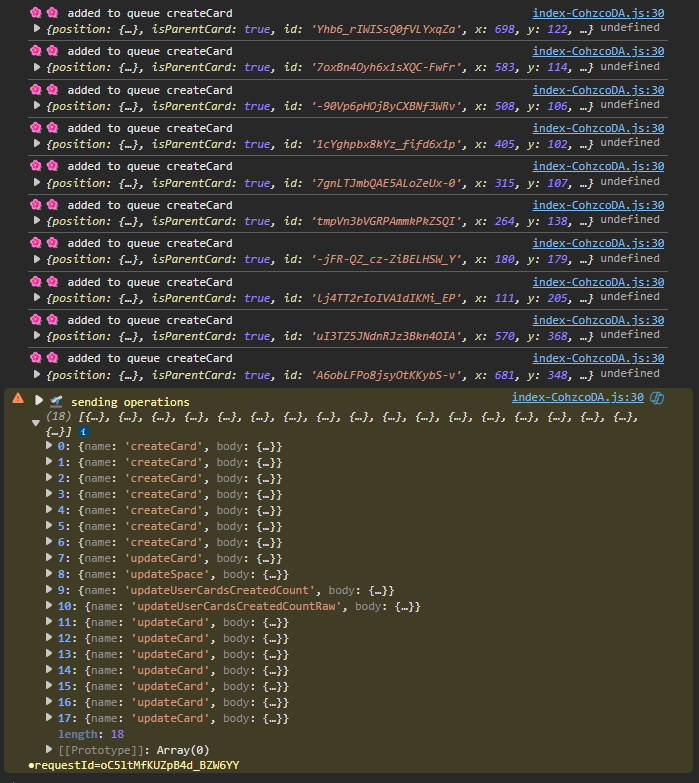The image size is (699, 783).
Task: Open the index-CohzcoDA.js:30 link for sending operations
Action: [577, 398]
